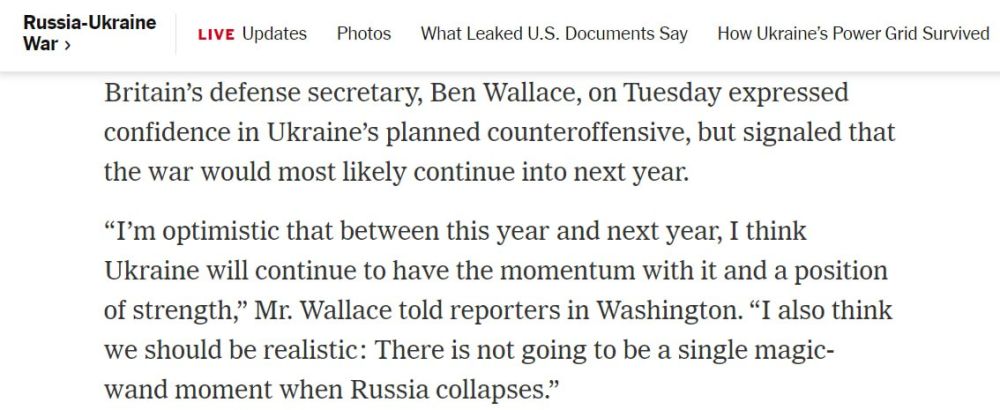The image size is (1000, 410).
Task: Open How Ukraine's Power Grid Survived
Action: 853,34
